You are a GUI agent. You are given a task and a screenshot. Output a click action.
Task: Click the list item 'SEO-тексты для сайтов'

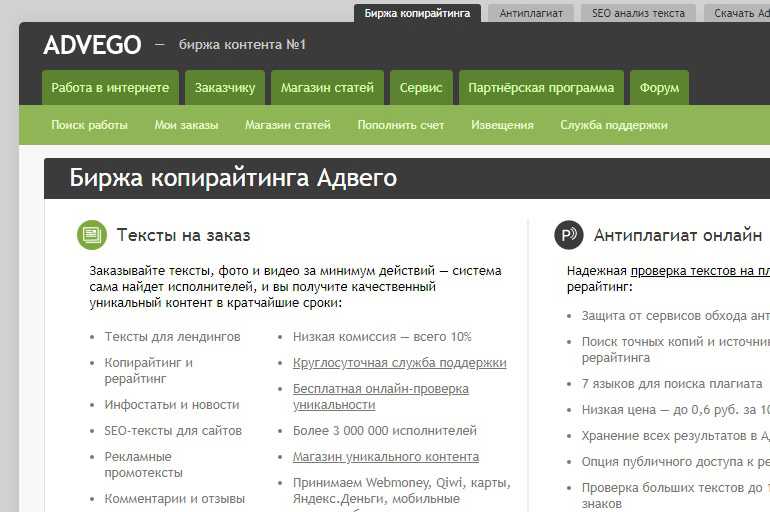click(x=173, y=431)
